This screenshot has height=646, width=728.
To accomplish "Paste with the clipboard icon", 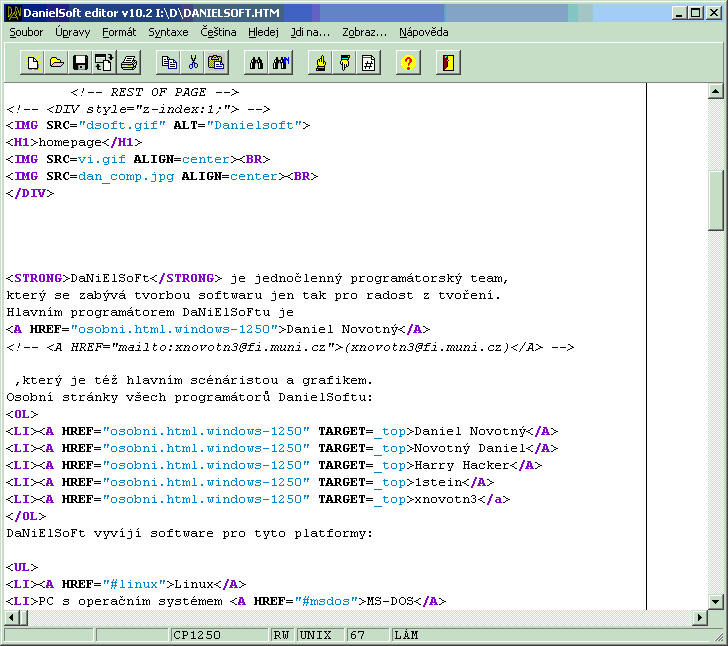I will click(x=217, y=63).
